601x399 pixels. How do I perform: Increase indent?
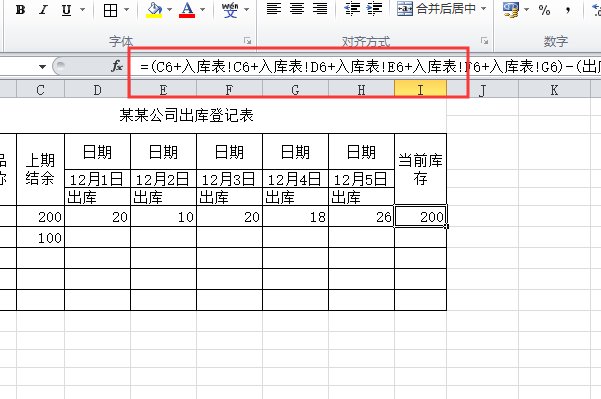coord(374,8)
